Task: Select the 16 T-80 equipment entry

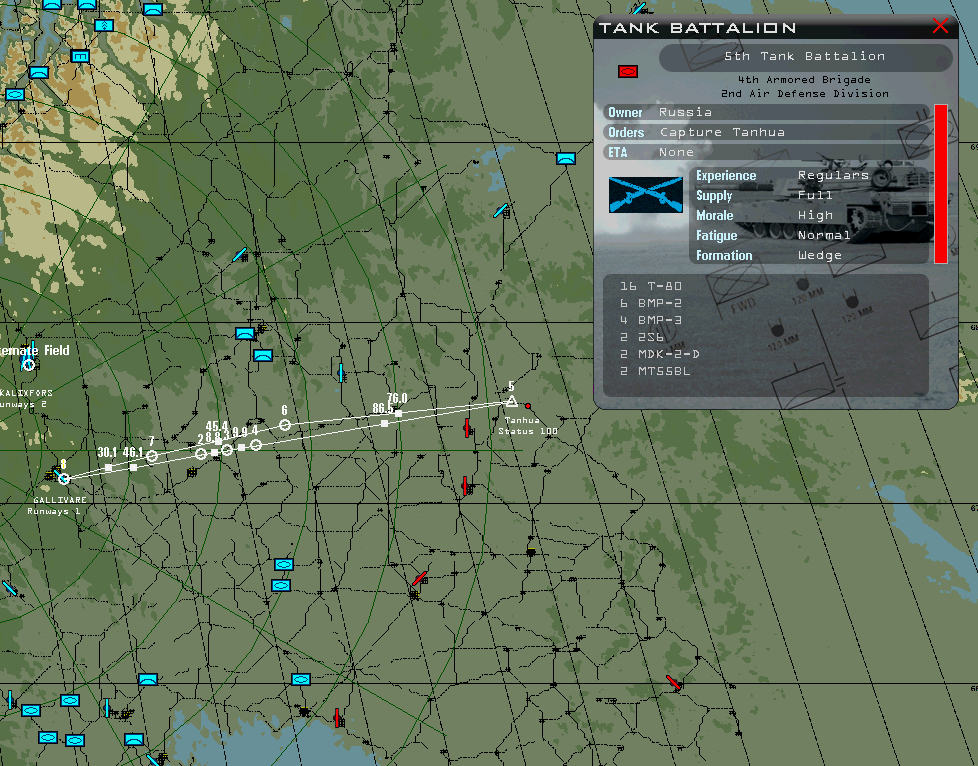Action: click(651, 286)
